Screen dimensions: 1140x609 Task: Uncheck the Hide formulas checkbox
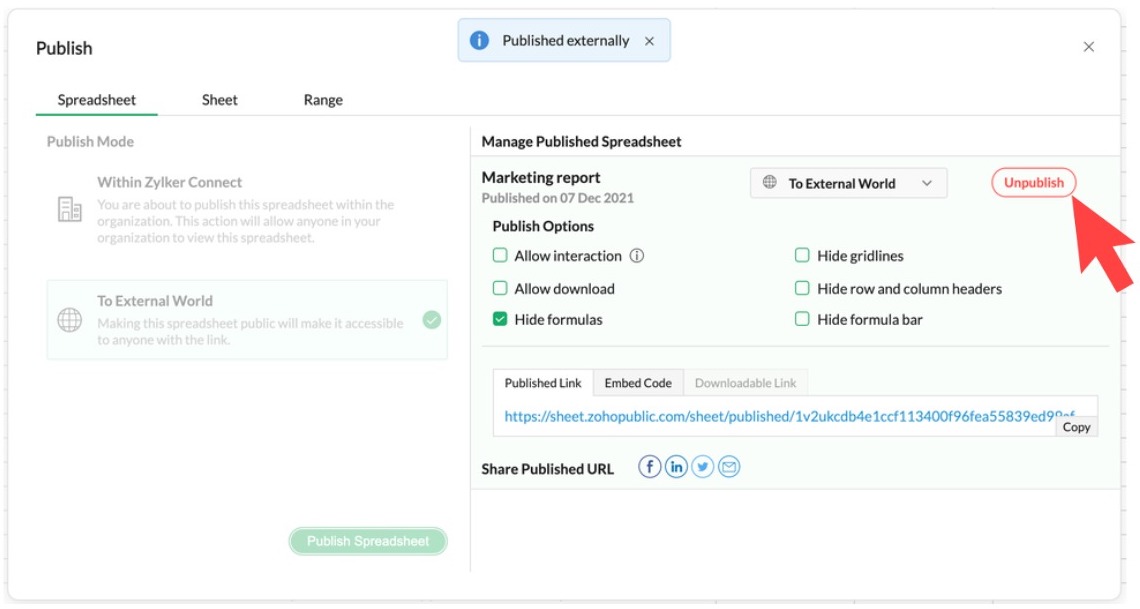click(x=500, y=320)
